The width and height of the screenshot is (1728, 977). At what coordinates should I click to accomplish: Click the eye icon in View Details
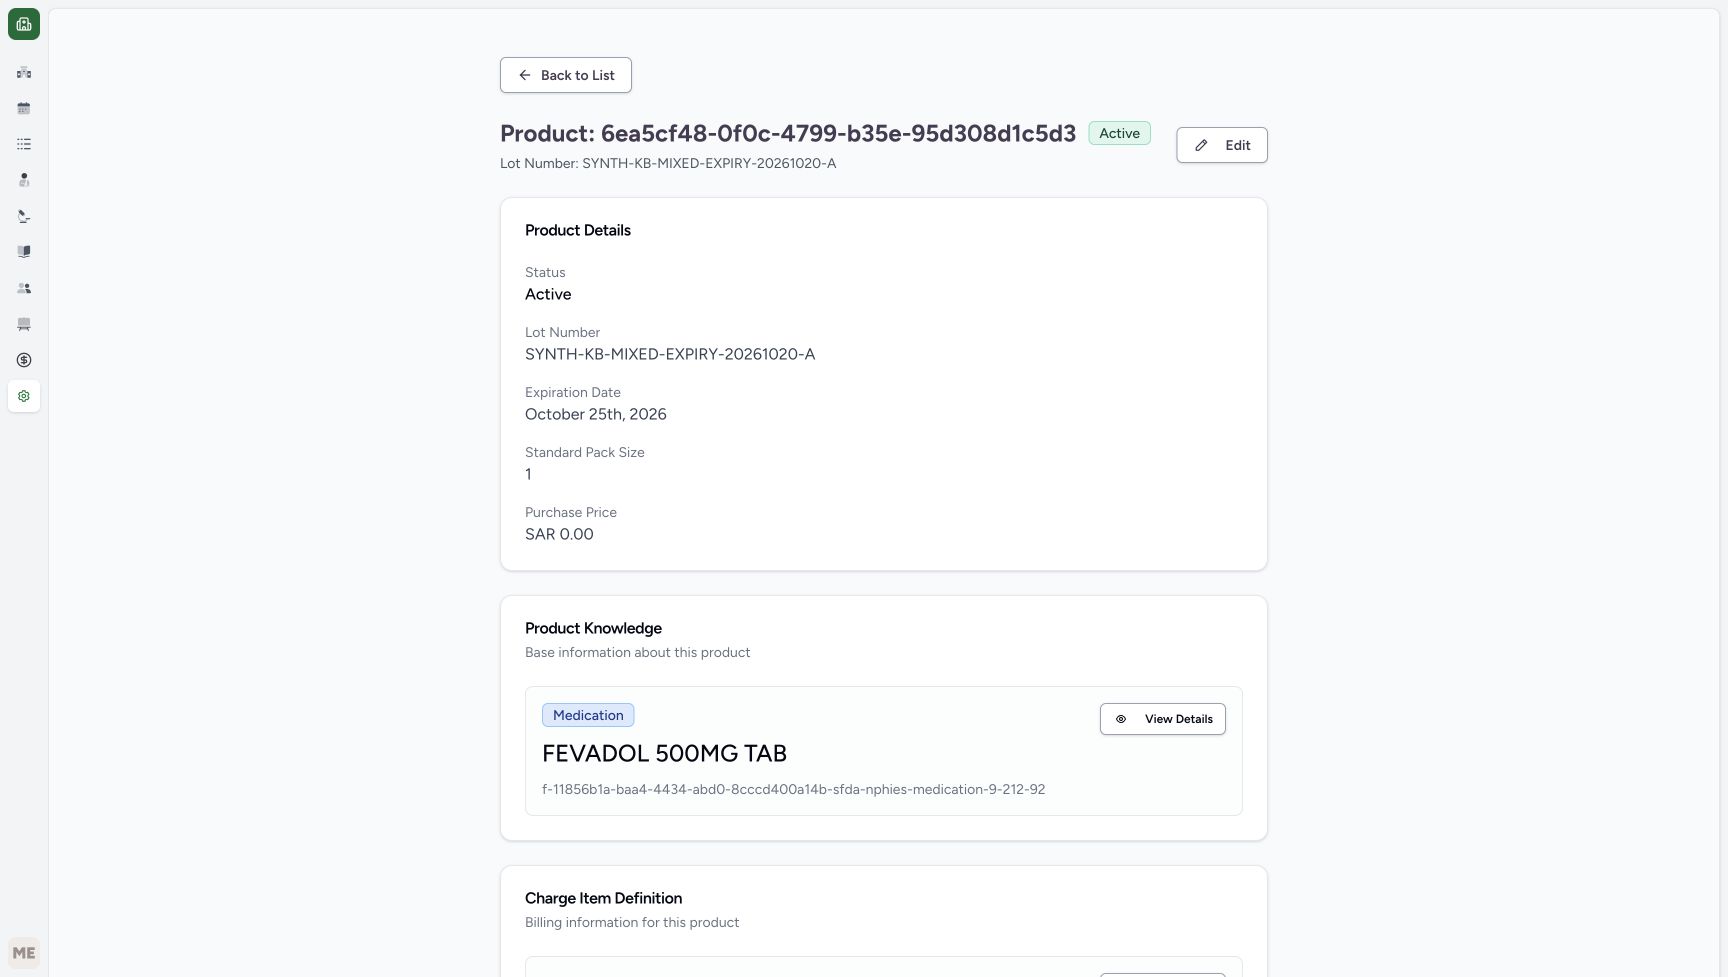(x=1121, y=719)
